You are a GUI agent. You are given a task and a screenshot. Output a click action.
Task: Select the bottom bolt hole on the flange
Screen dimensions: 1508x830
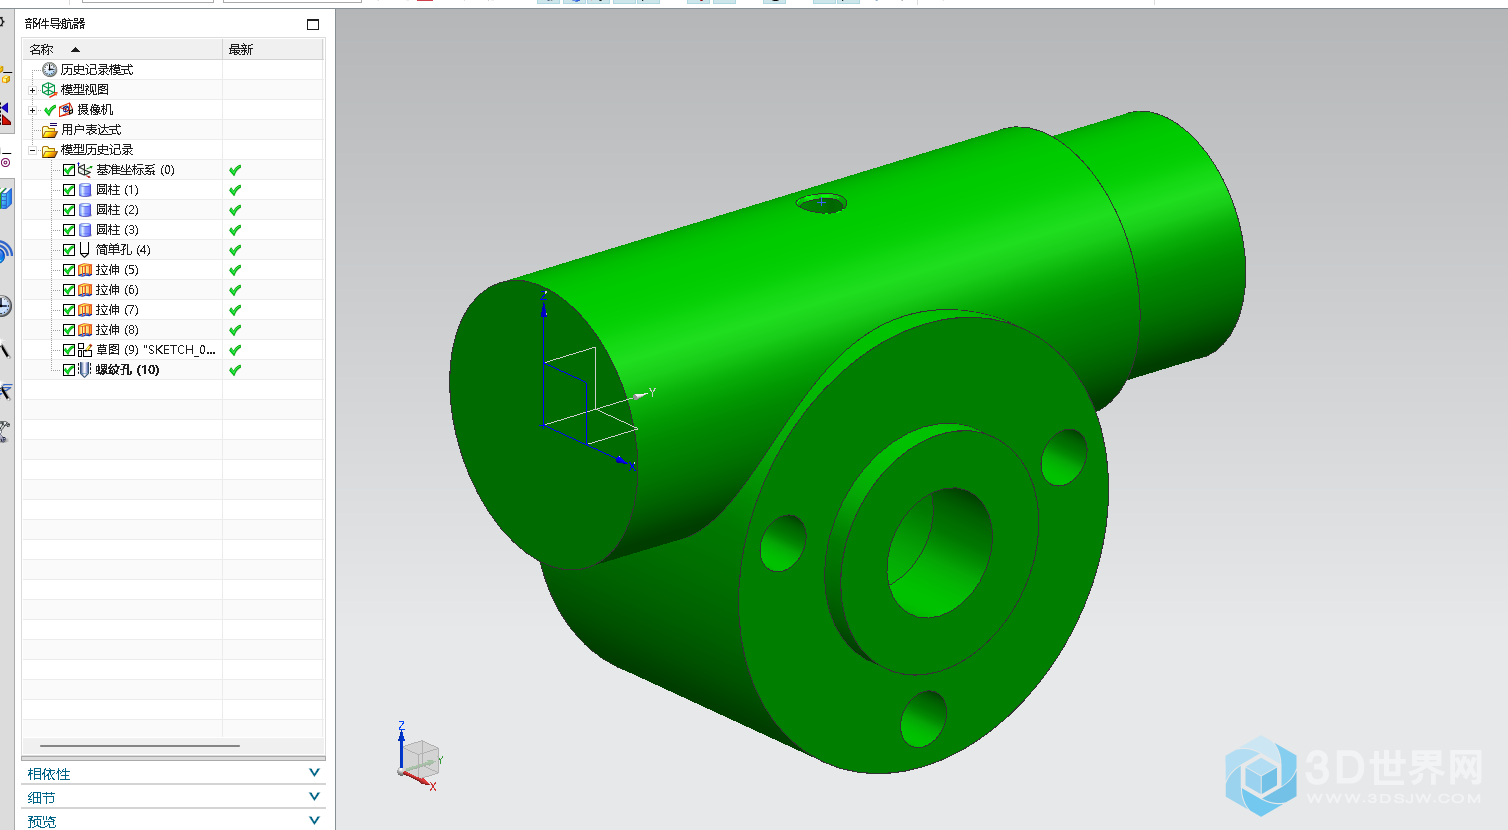pyautogui.click(x=923, y=718)
